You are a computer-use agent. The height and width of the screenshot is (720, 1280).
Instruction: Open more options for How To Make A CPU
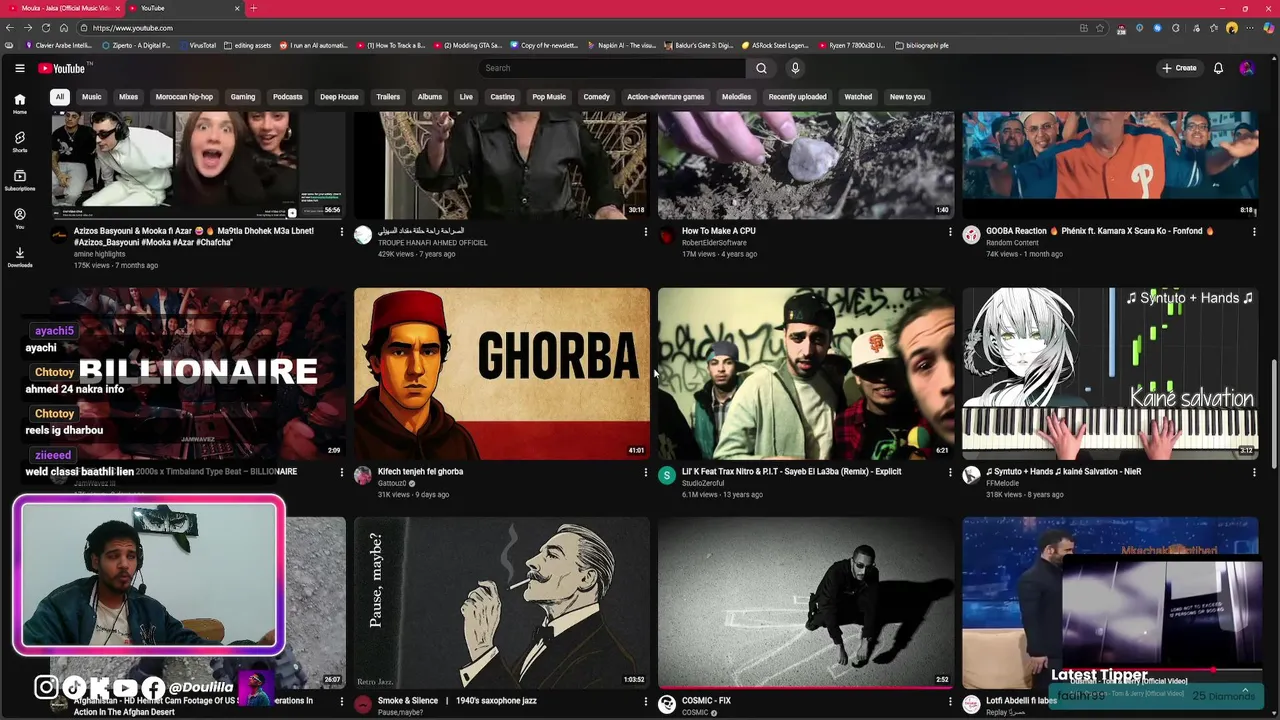(x=950, y=232)
